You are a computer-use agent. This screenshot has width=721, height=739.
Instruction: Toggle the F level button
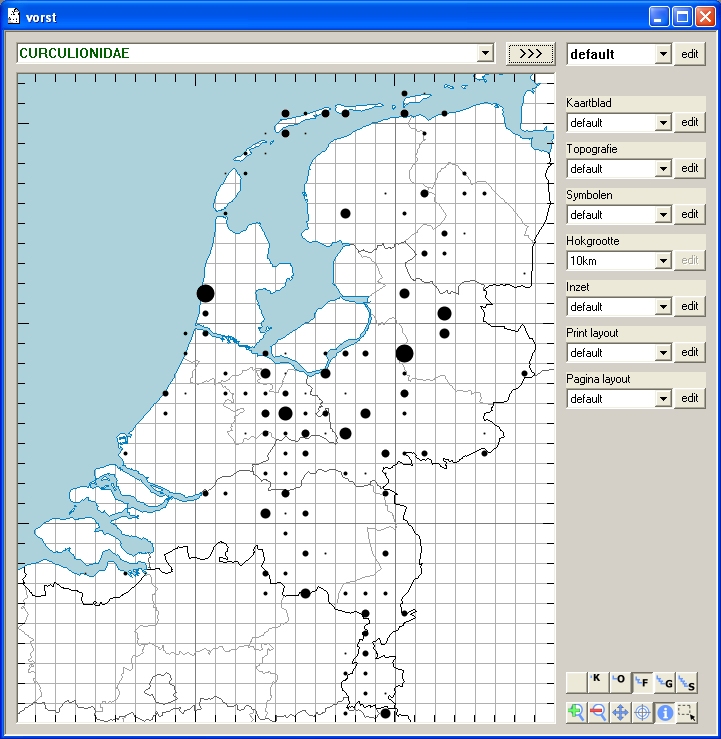pos(642,683)
